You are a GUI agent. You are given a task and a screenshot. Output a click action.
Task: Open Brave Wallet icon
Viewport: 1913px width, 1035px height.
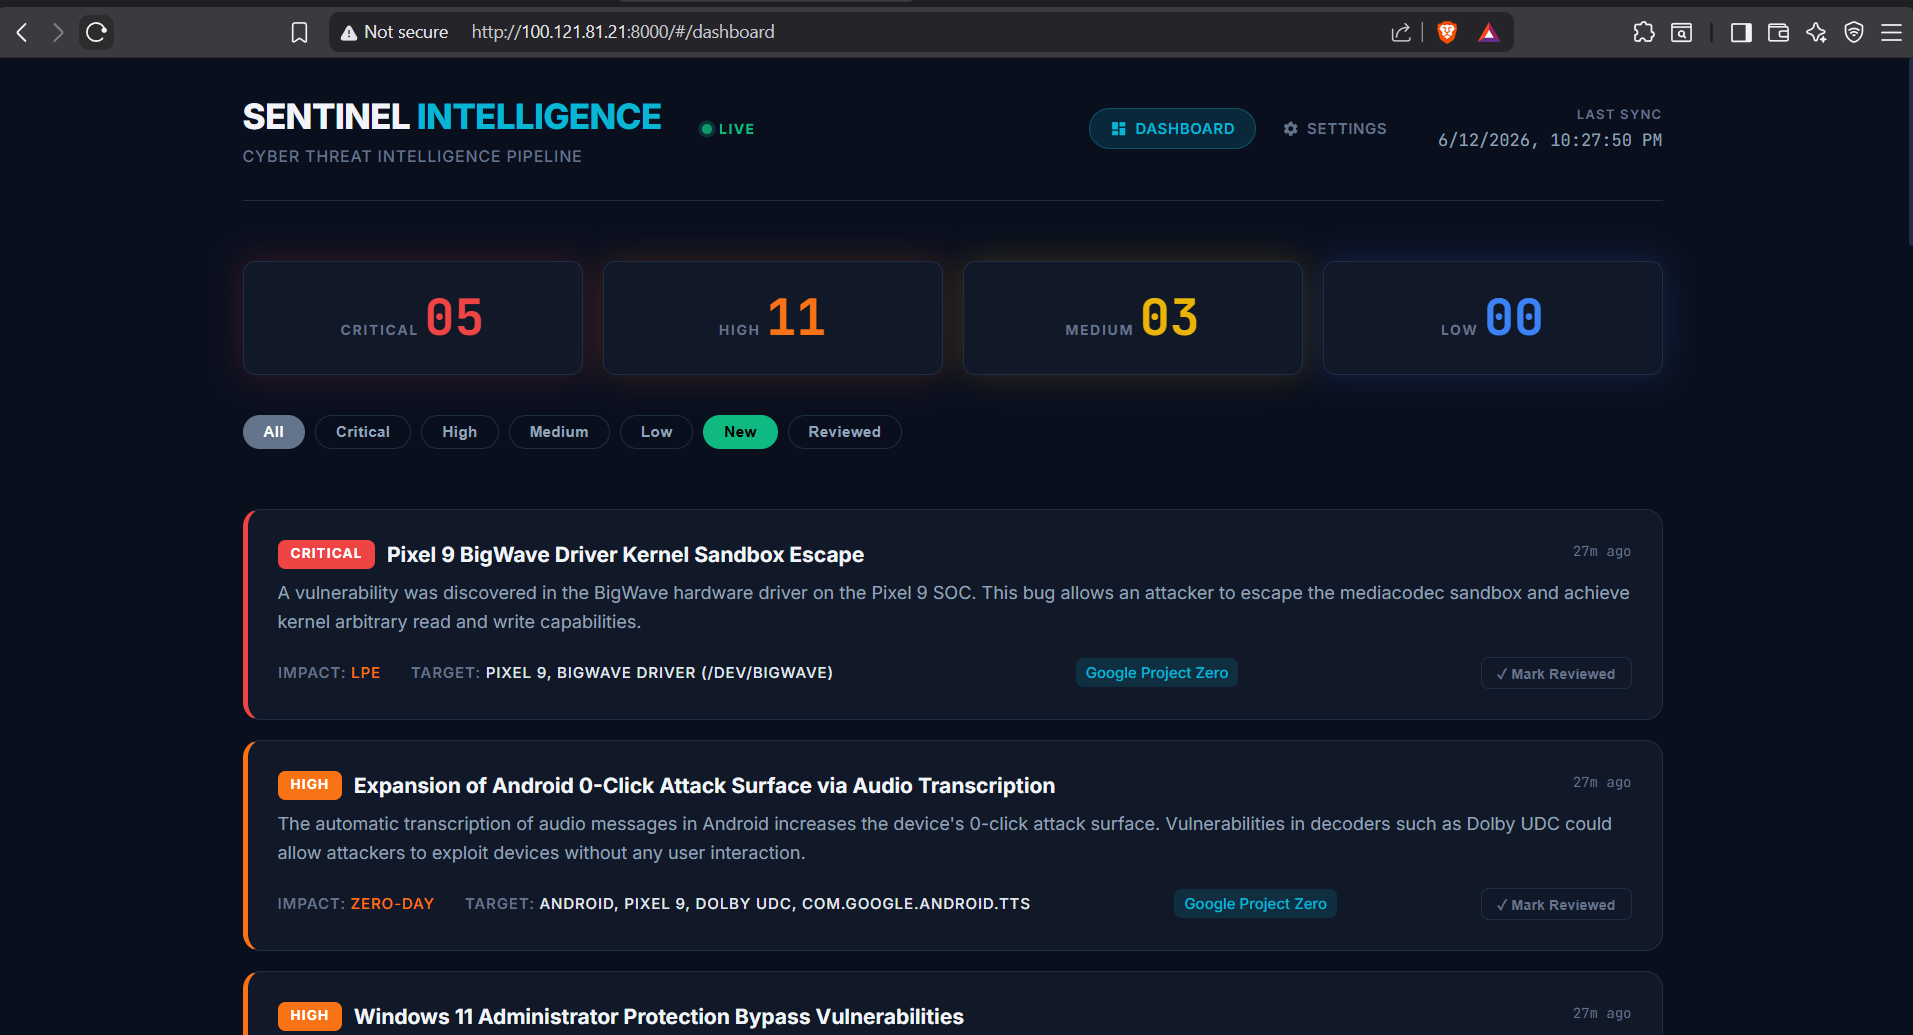[x=1778, y=32]
